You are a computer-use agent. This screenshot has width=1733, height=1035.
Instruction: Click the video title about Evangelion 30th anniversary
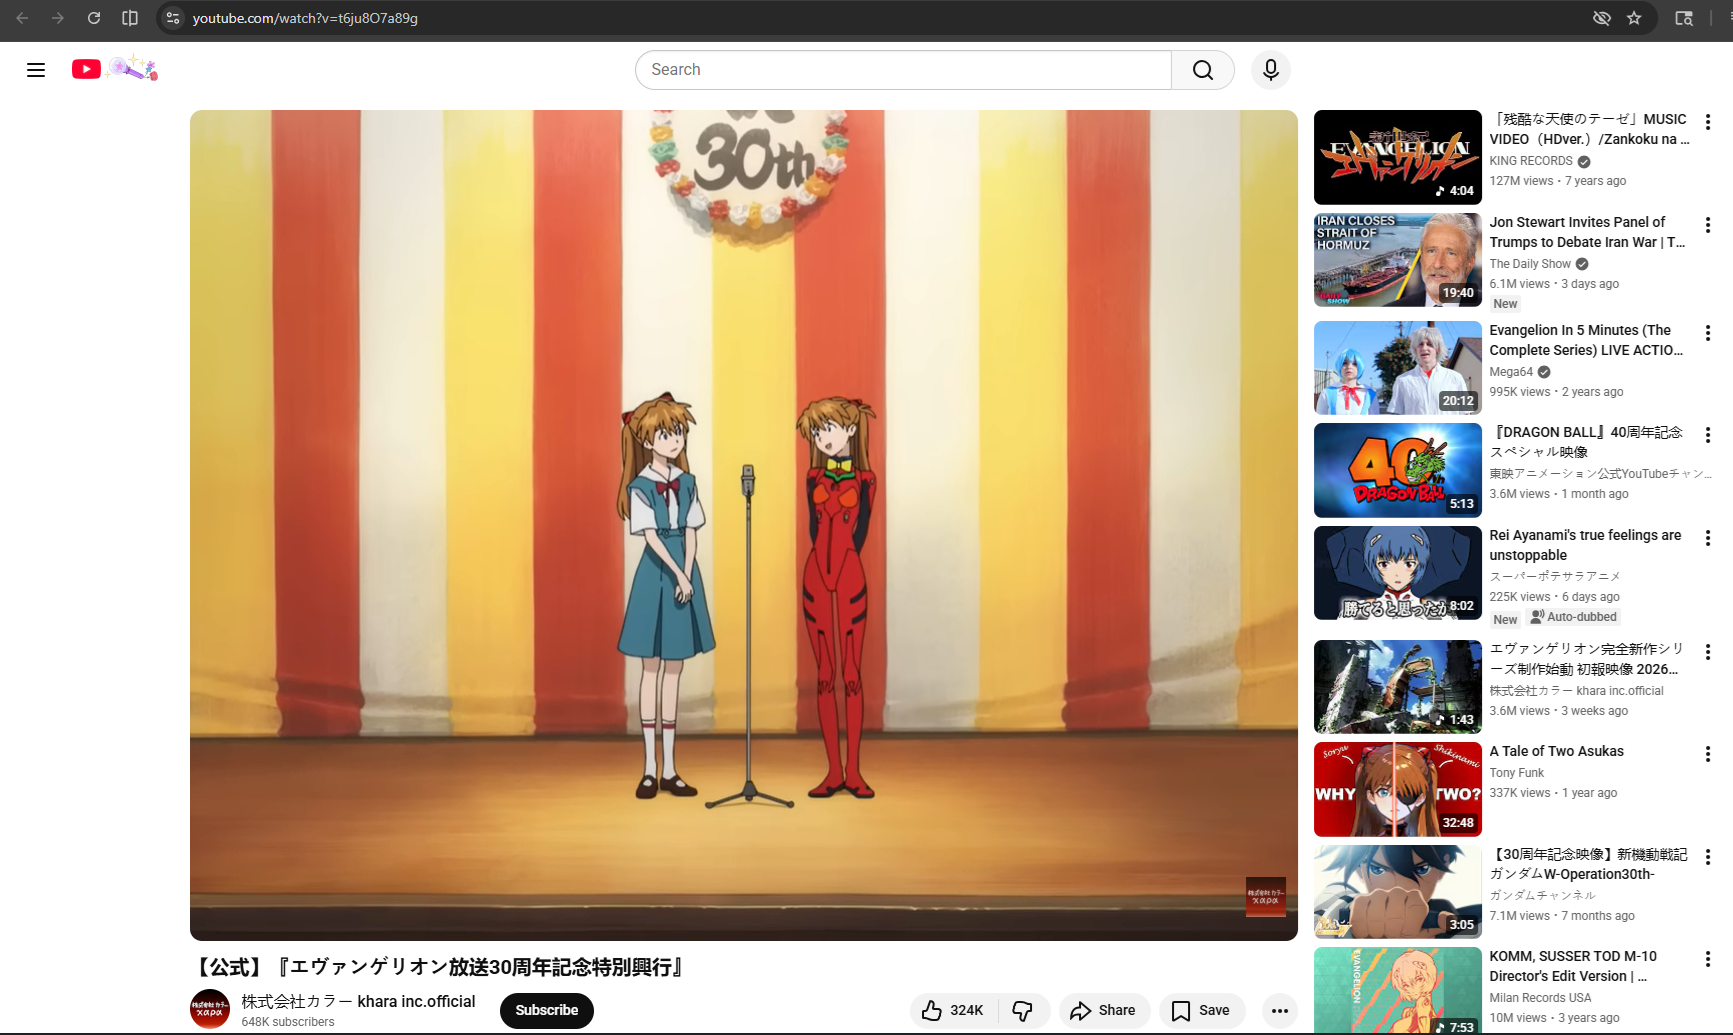(x=439, y=967)
